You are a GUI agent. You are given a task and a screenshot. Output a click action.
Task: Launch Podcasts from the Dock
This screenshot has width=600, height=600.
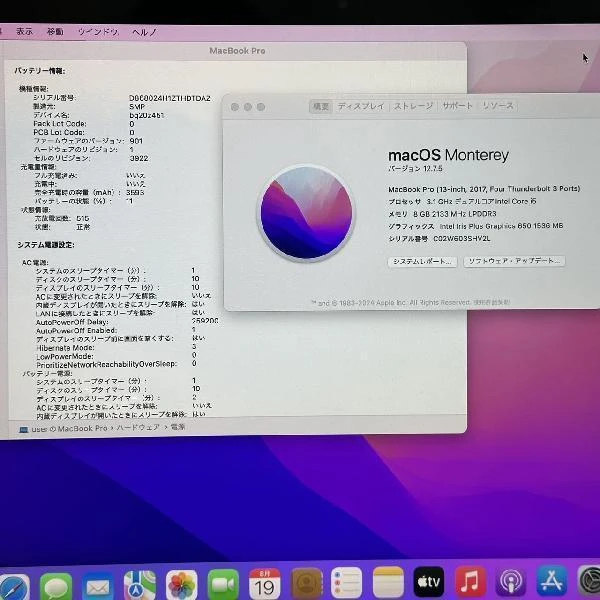[511, 582]
